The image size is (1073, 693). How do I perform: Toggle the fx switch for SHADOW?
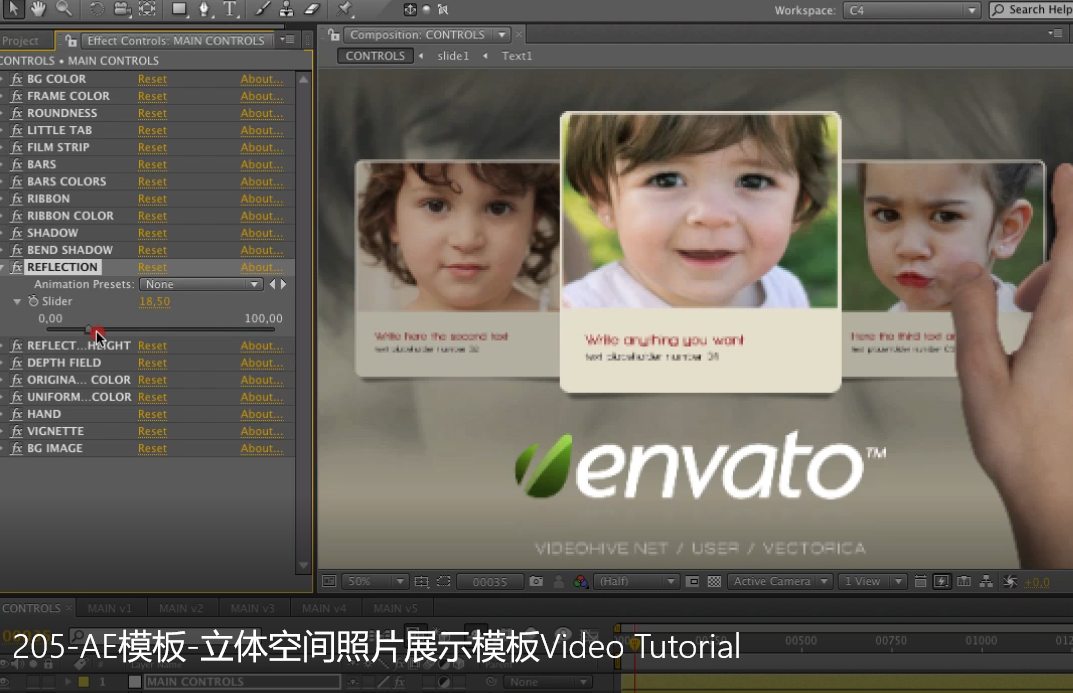click(x=16, y=233)
